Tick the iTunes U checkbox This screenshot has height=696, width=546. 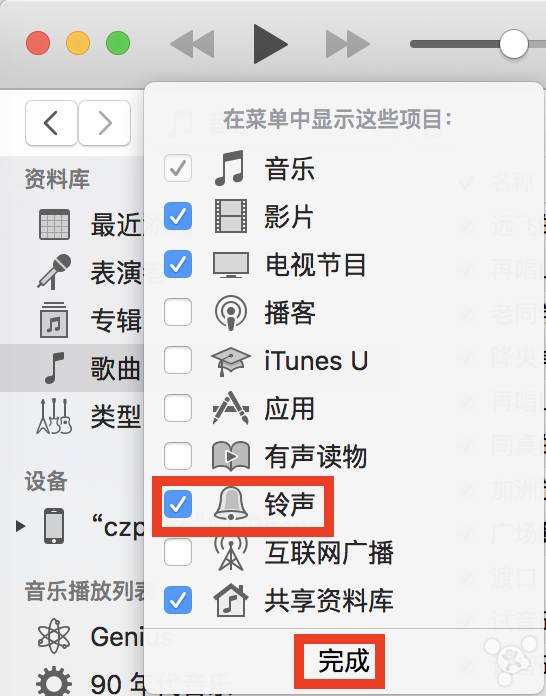178,360
